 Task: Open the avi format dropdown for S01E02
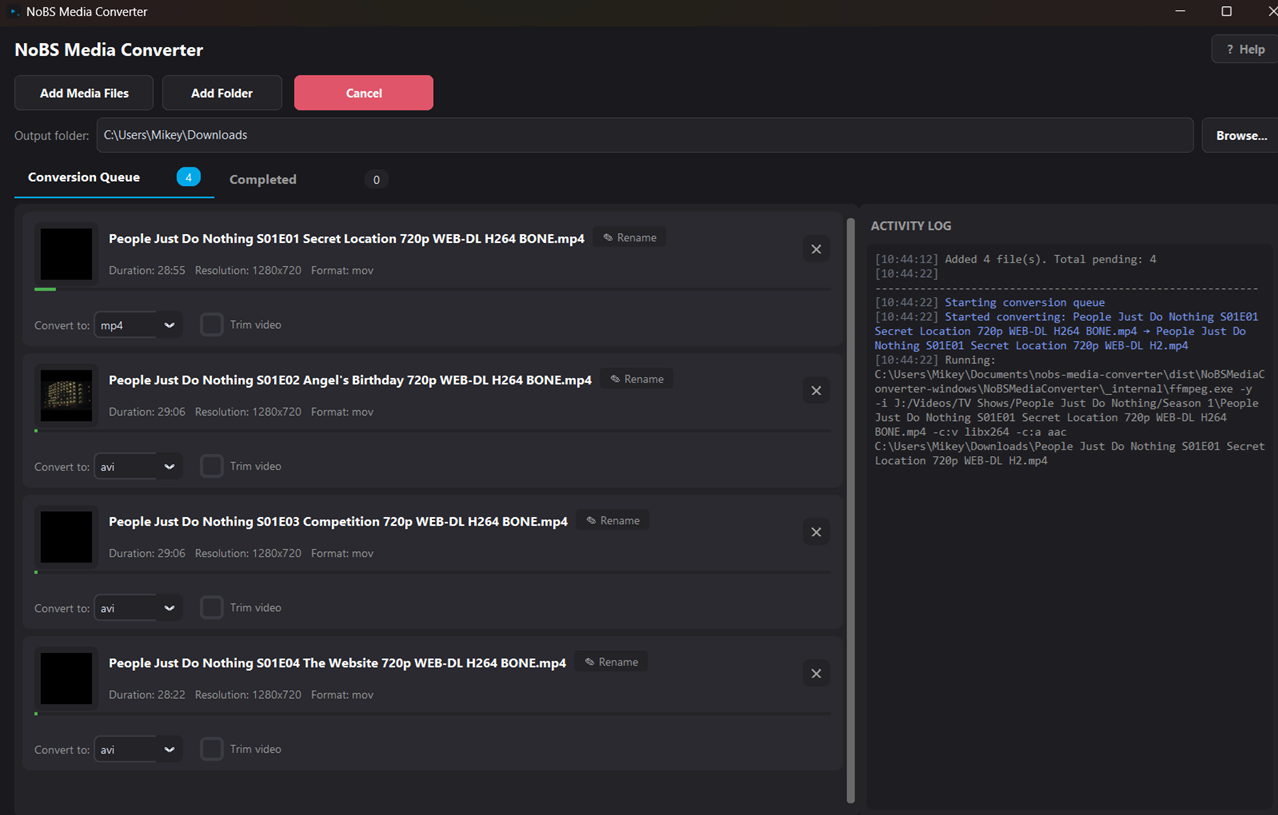point(138,467)
